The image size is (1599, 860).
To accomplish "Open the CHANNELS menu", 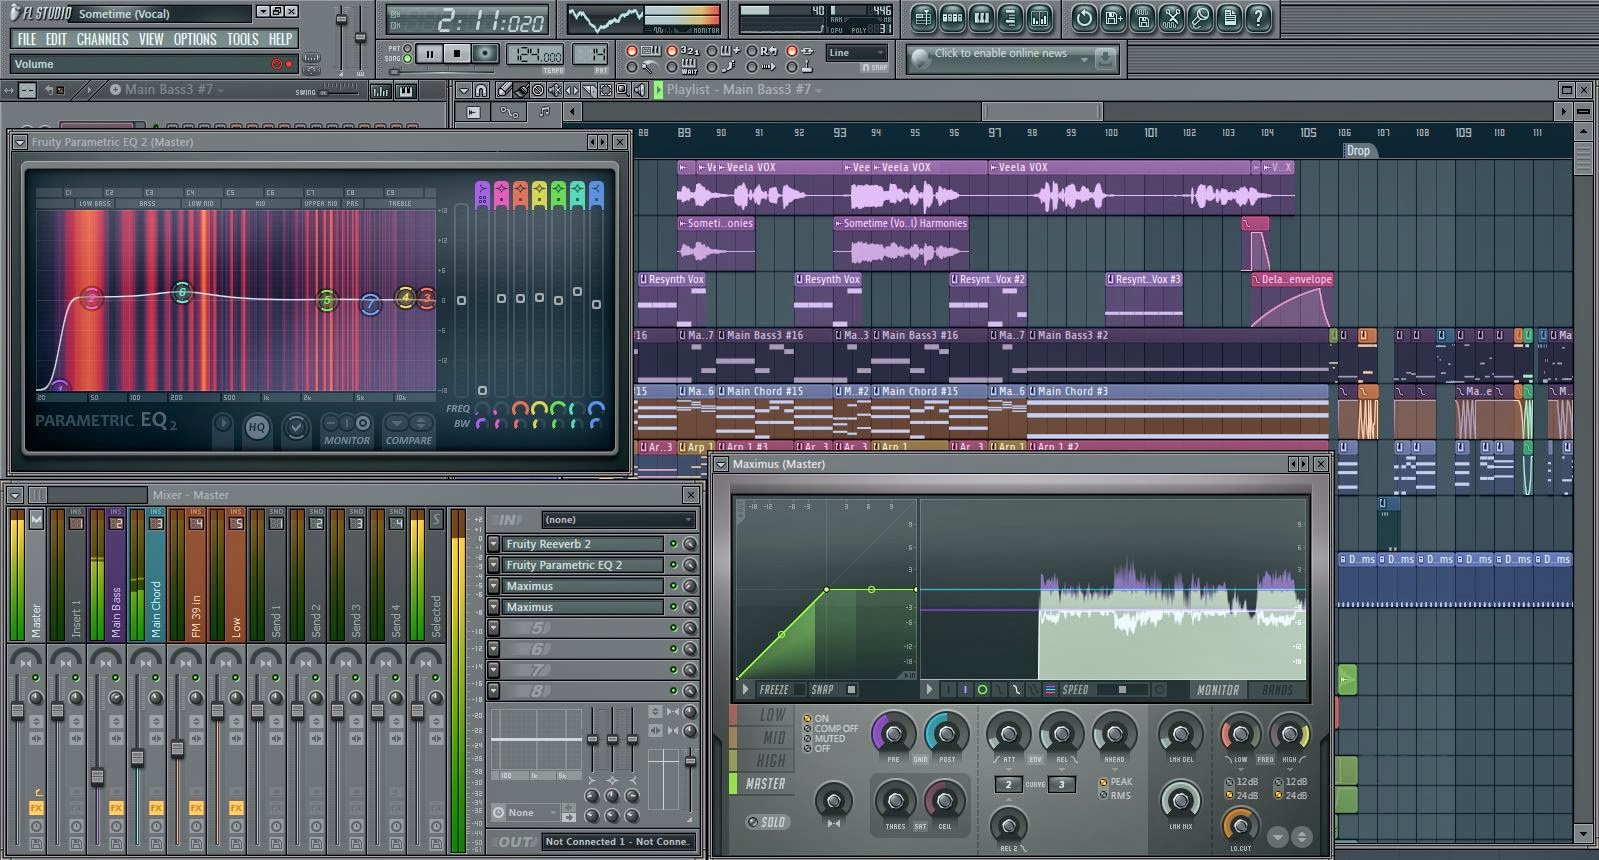I will (x=102, y=39).
